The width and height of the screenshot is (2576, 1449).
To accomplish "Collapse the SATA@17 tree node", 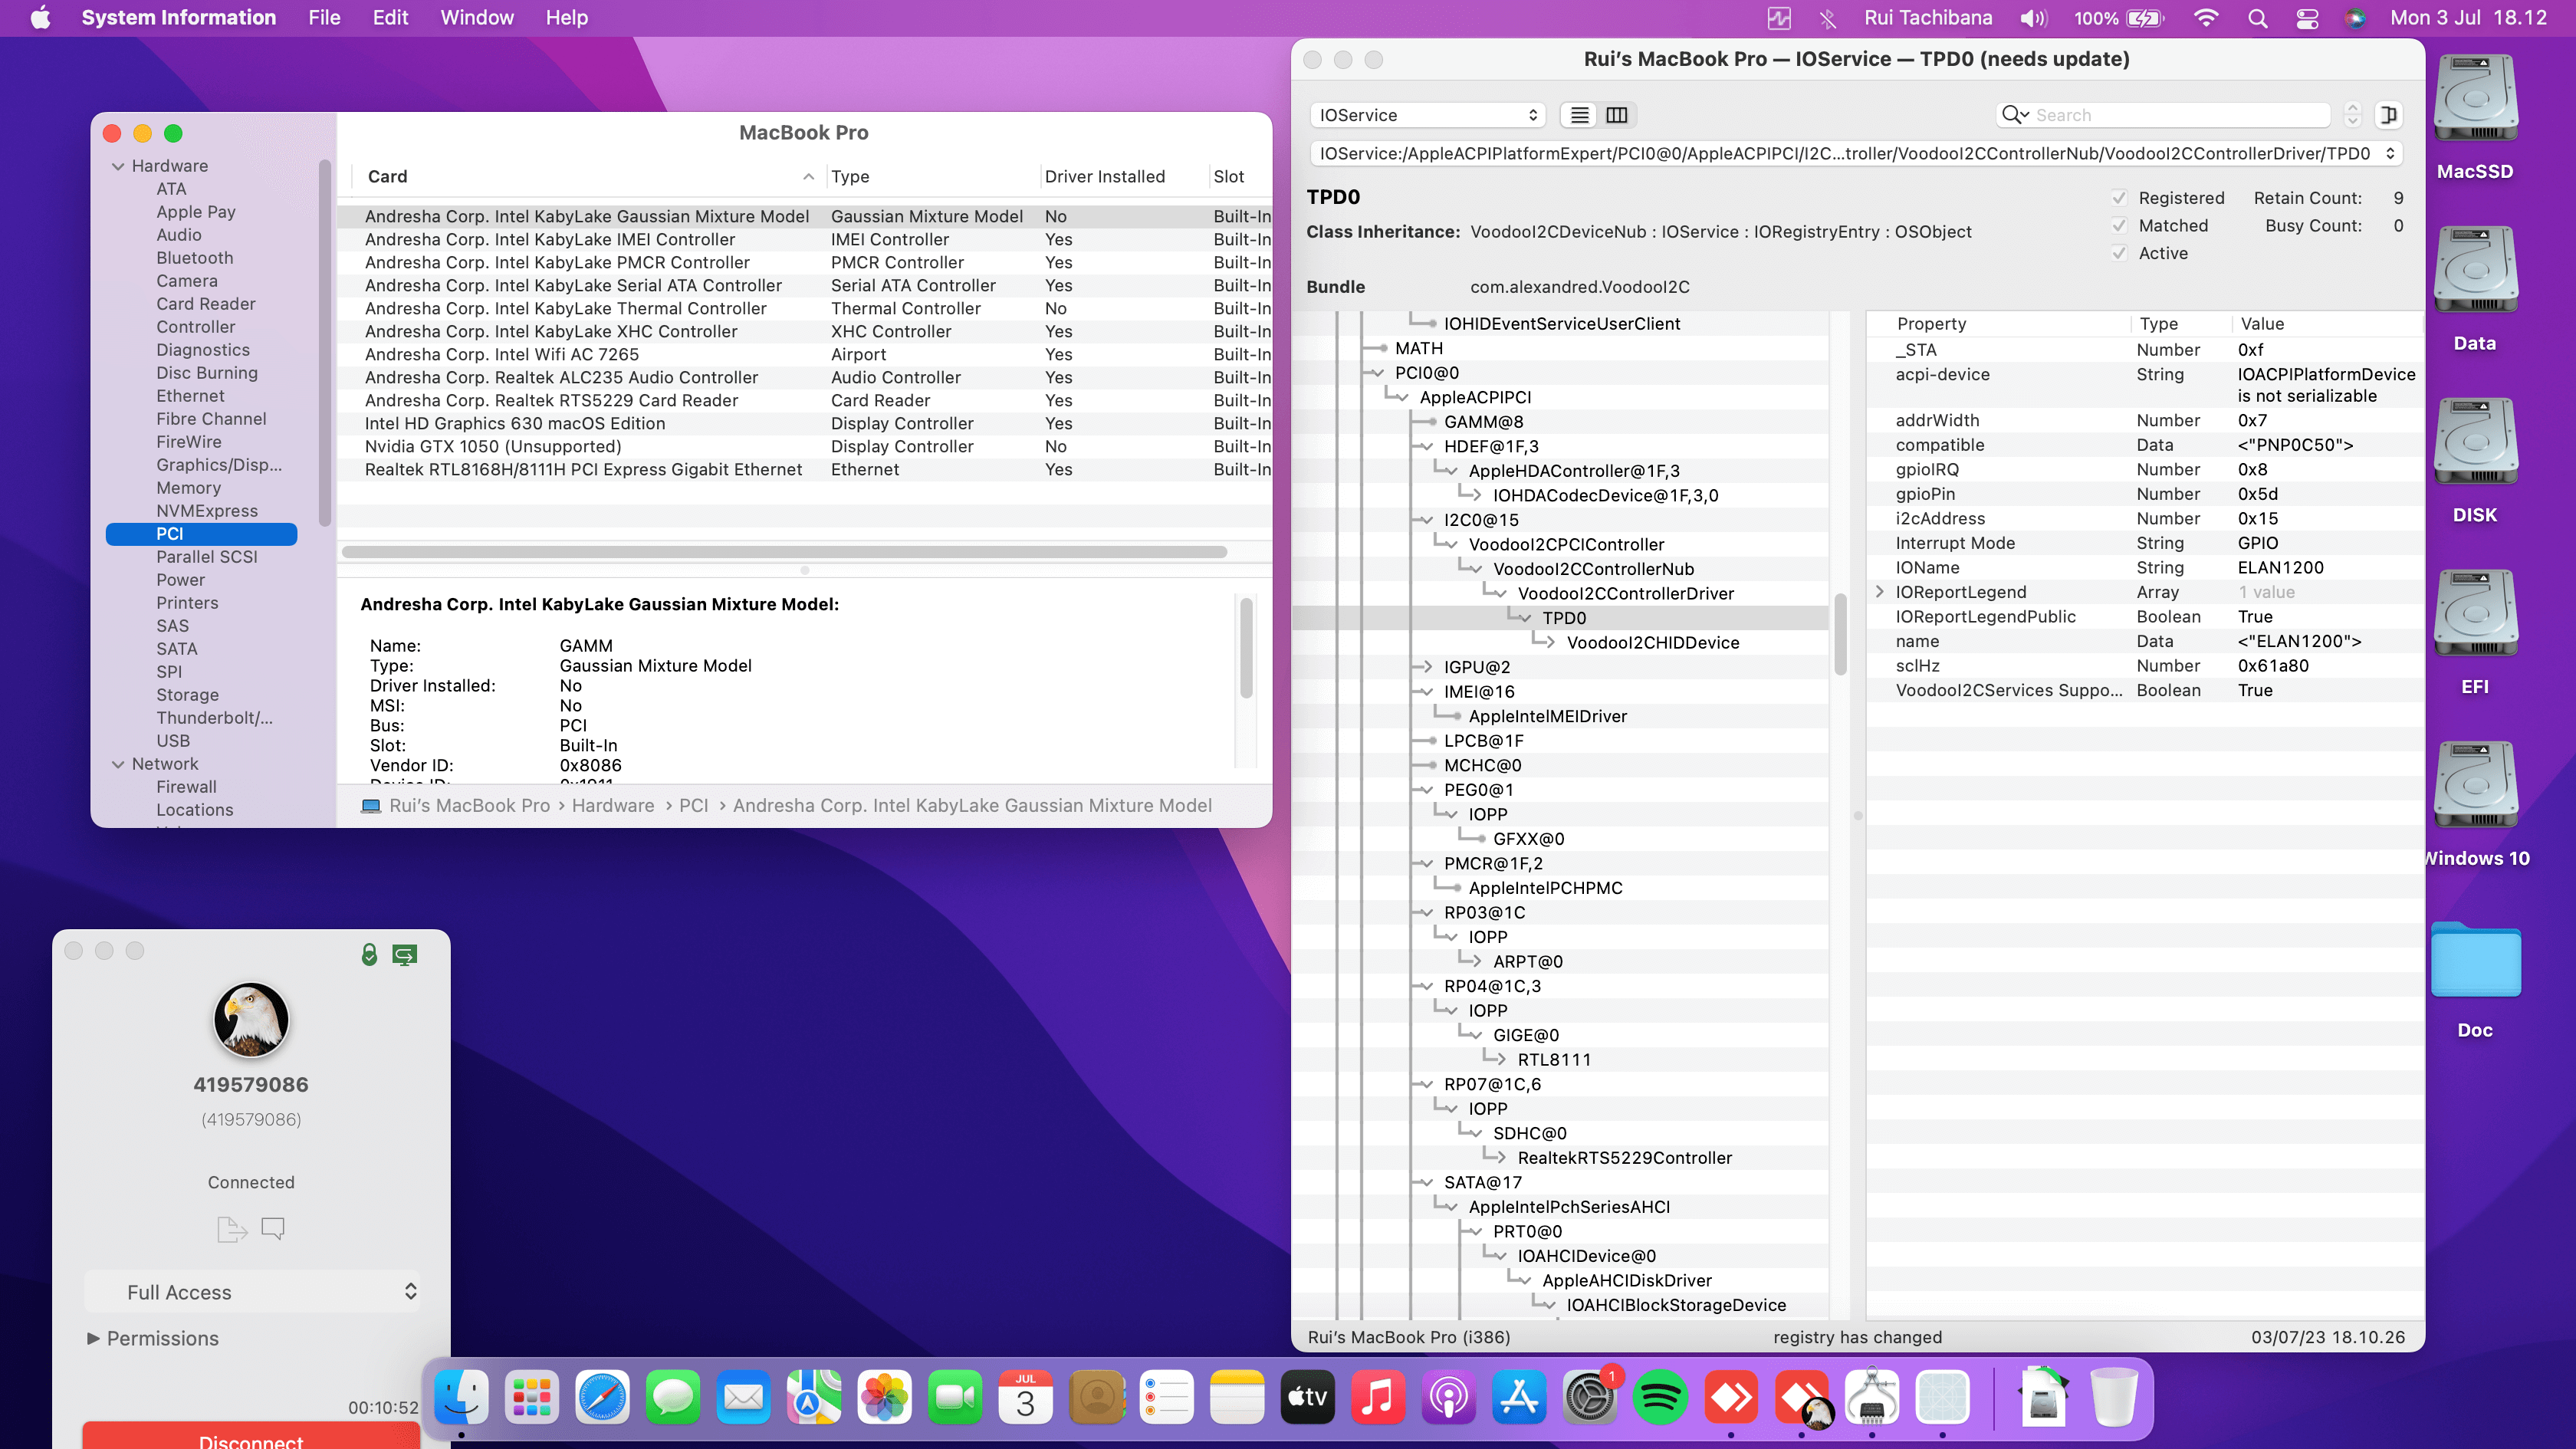I will pyautogui.click(x=1426, y=1182).
